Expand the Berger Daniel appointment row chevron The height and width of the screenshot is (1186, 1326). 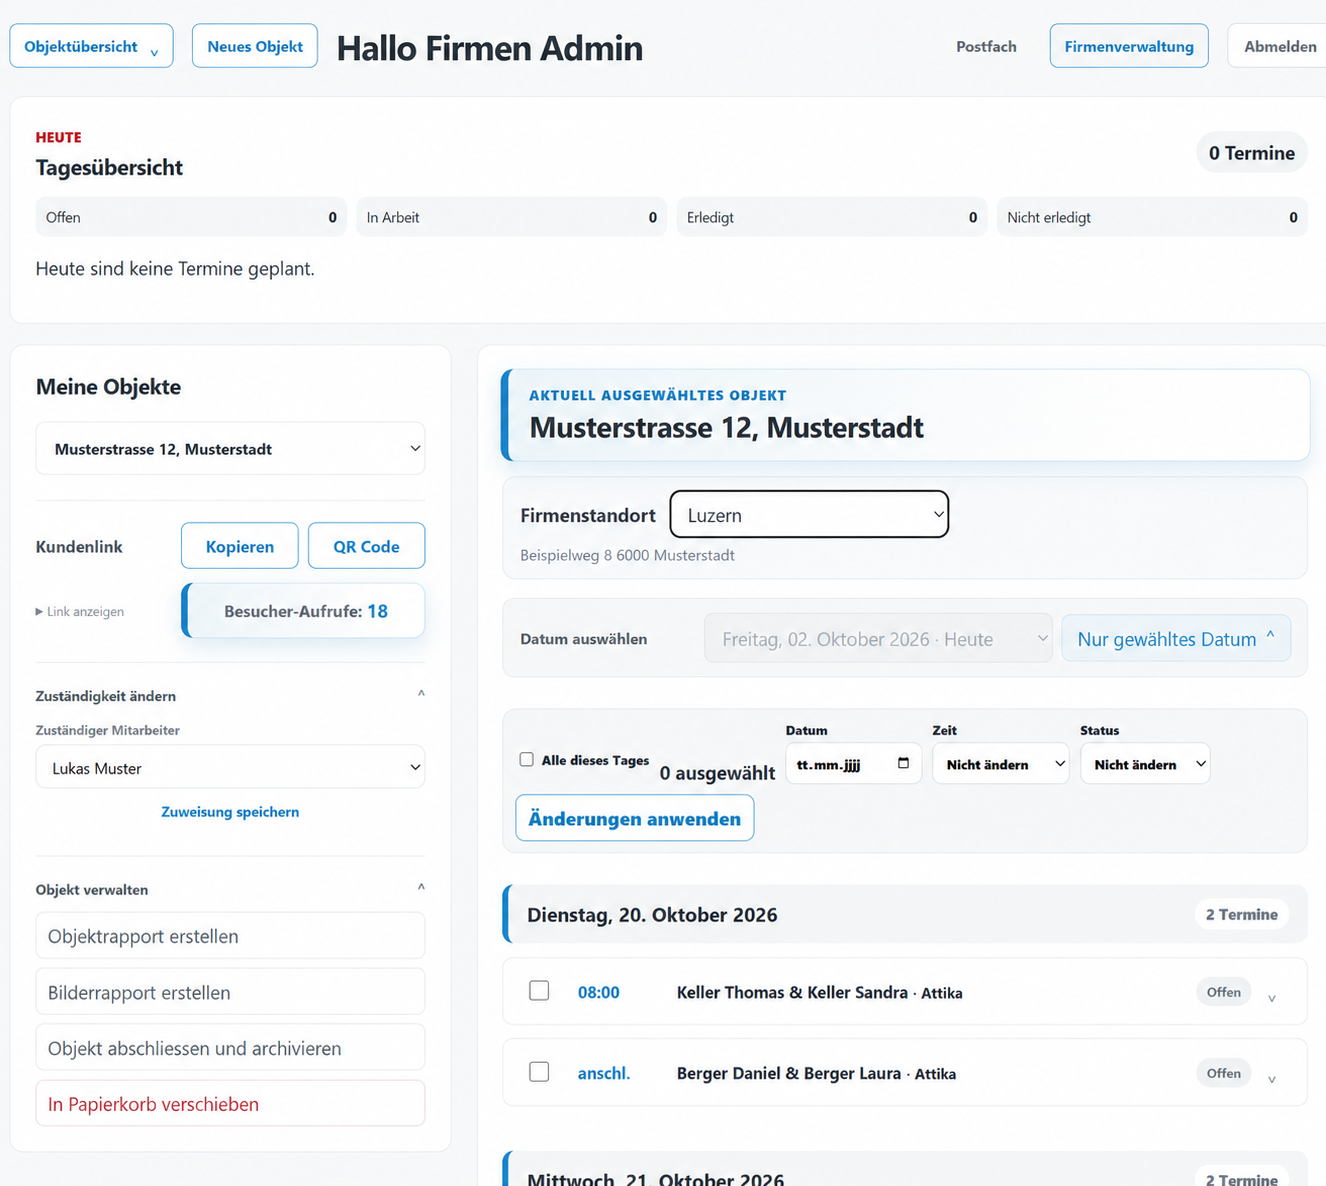coord(1272,1079)
